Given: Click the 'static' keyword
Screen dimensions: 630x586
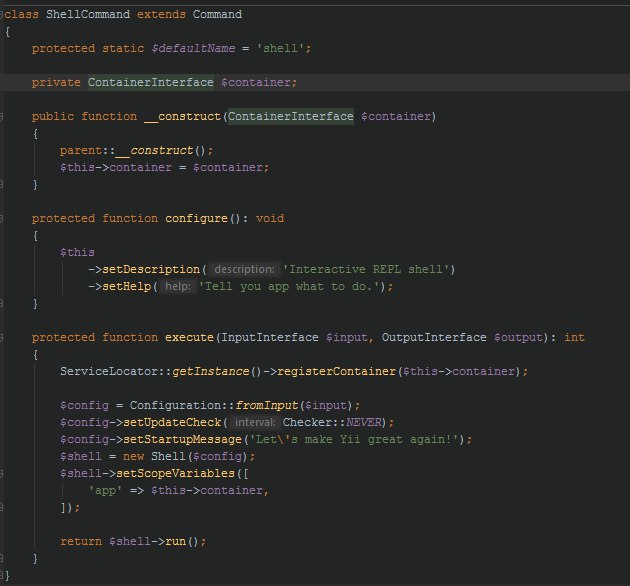Looking at the screenshot, I should pos(123,48).
